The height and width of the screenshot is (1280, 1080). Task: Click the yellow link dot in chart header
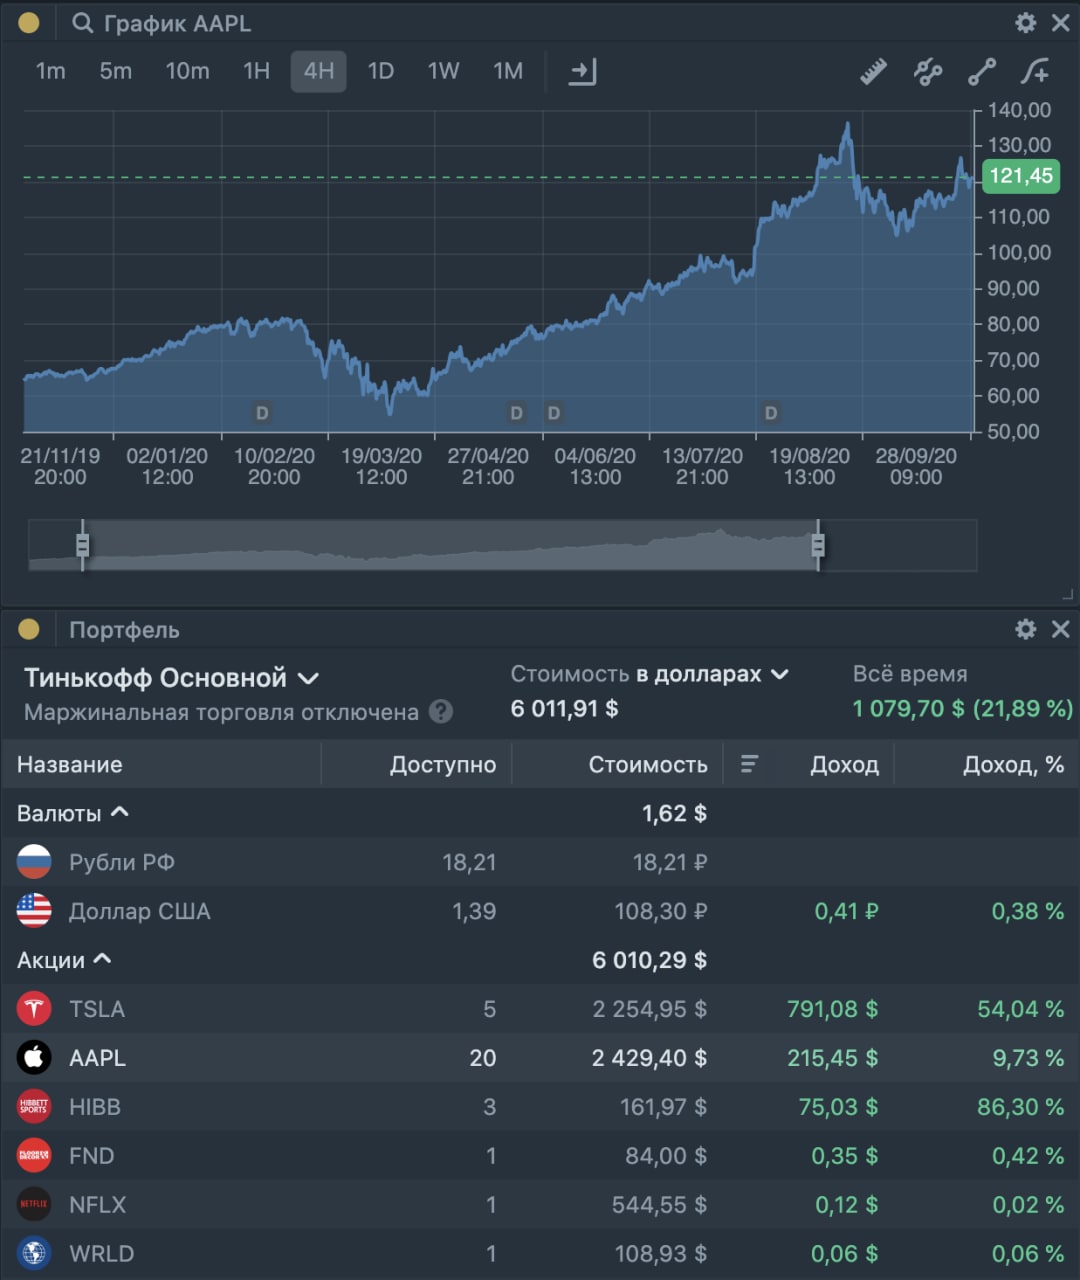click(x=29, y=23)
